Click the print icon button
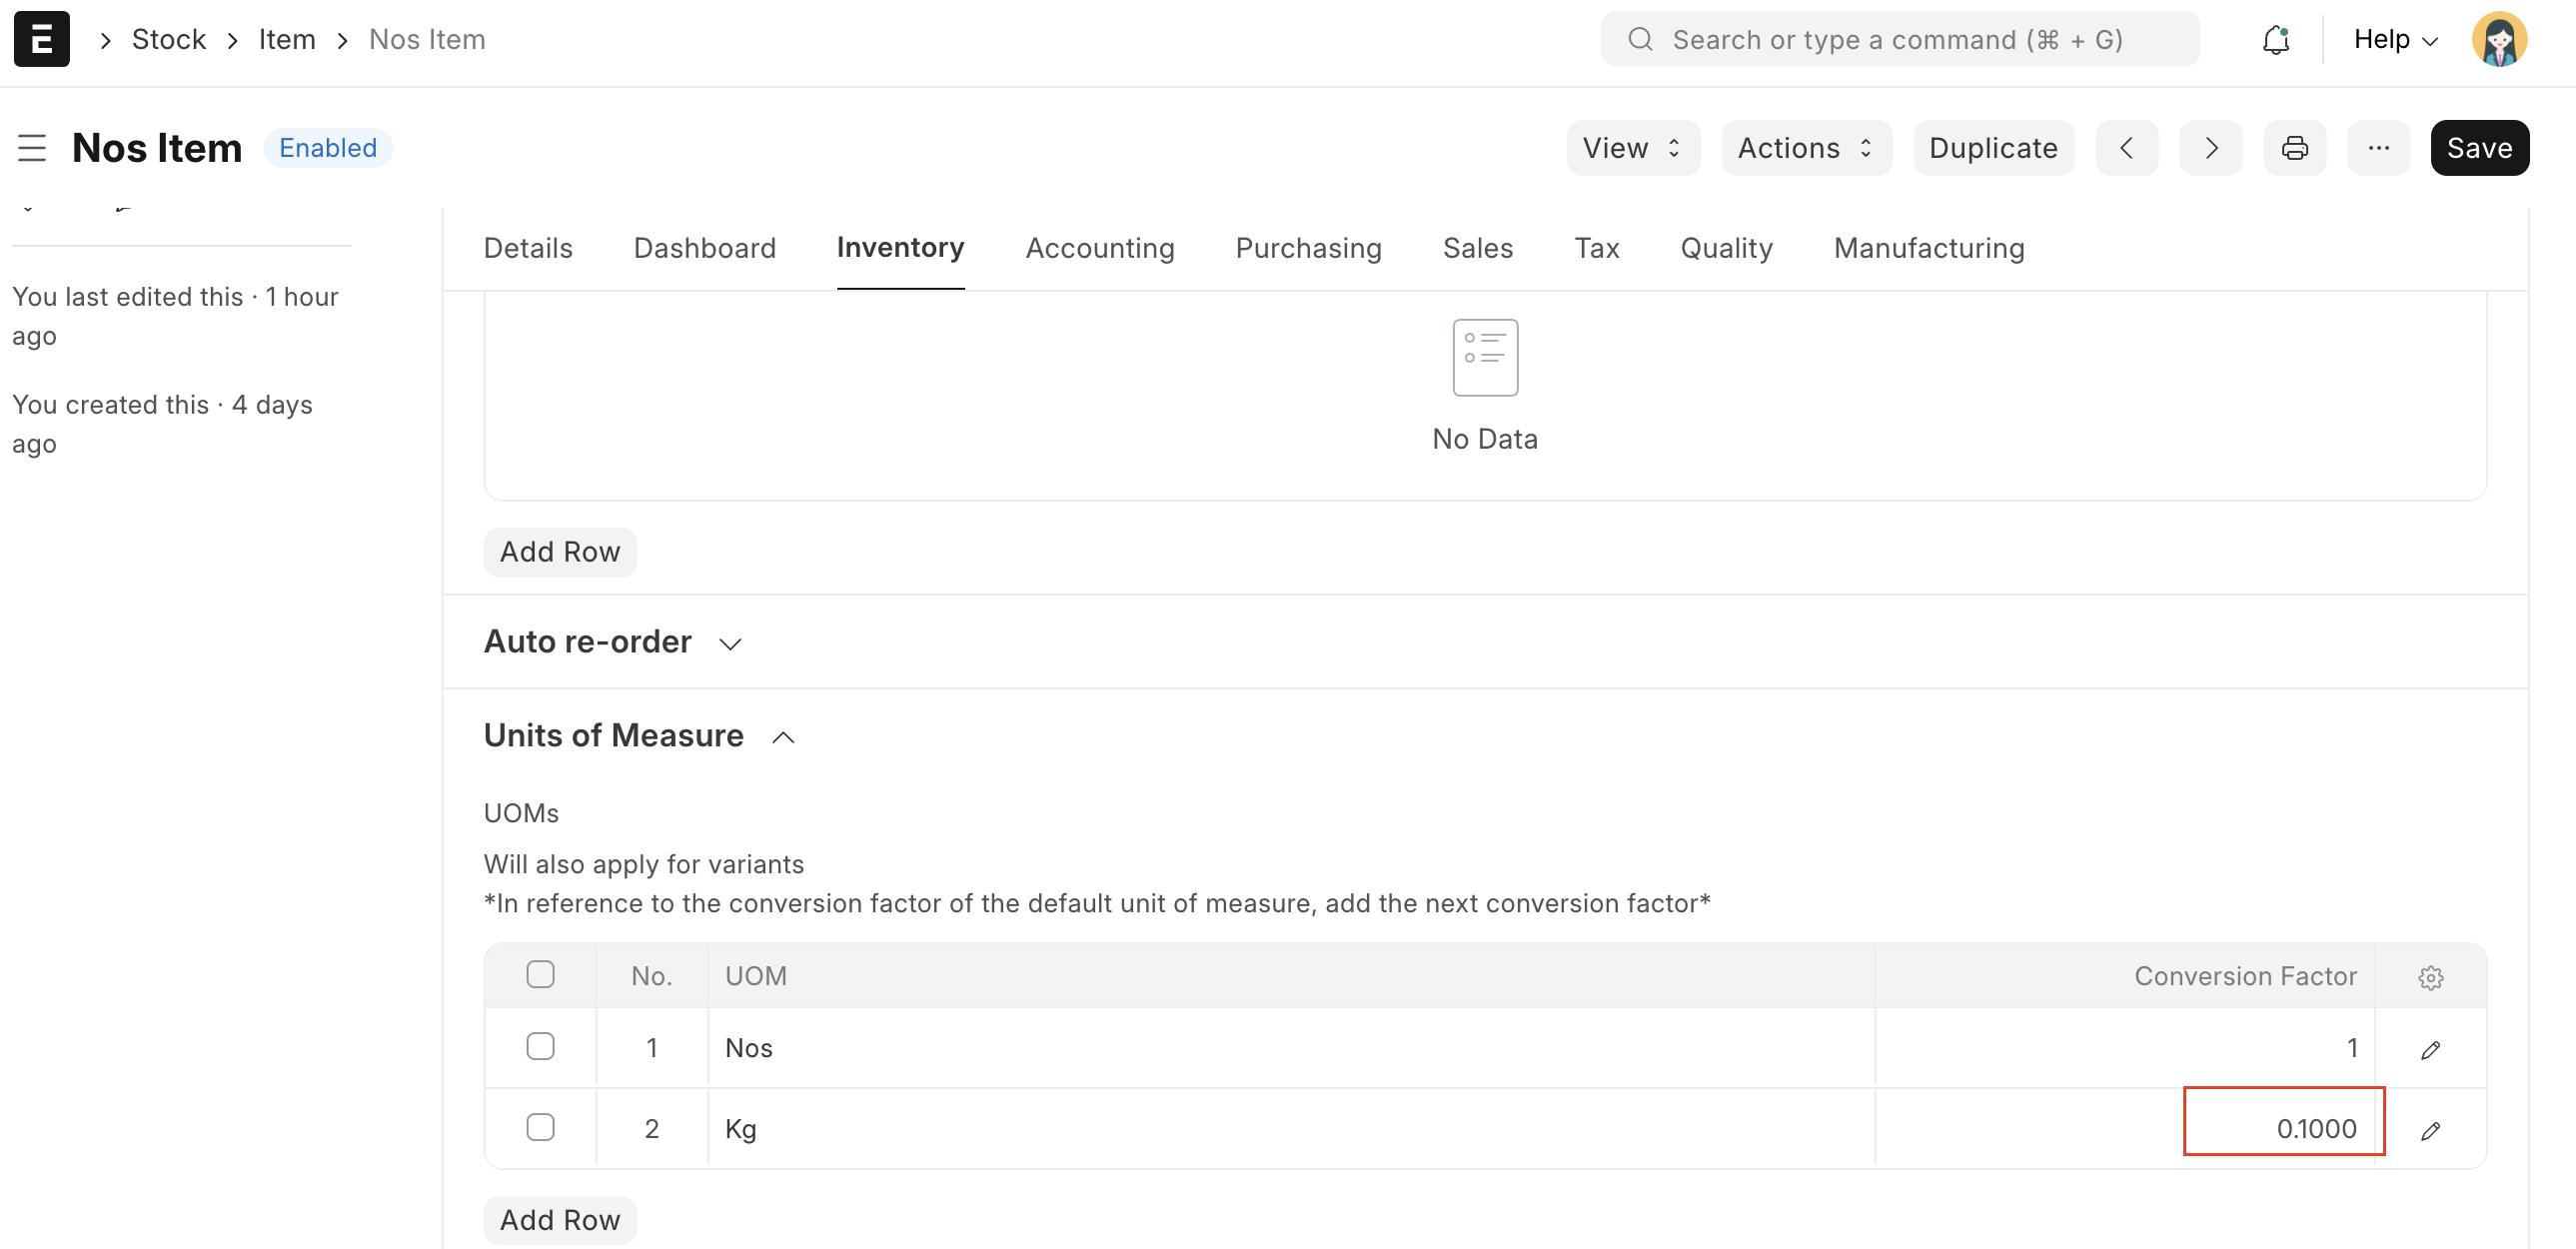This screenshot has width=2576, height=1249. click(x=2294, y=148)
